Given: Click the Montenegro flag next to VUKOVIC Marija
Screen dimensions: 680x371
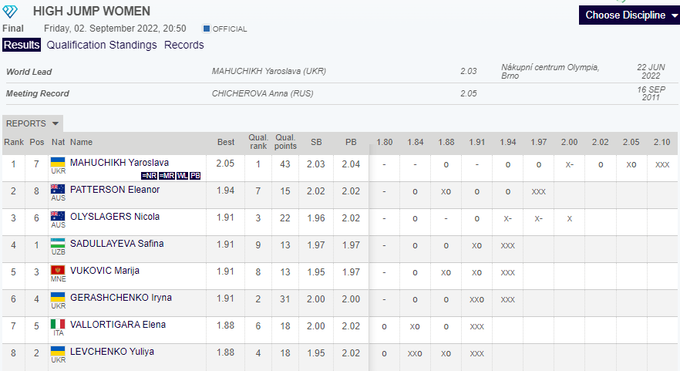Looking at the screenshot, I should click(58, 270).
